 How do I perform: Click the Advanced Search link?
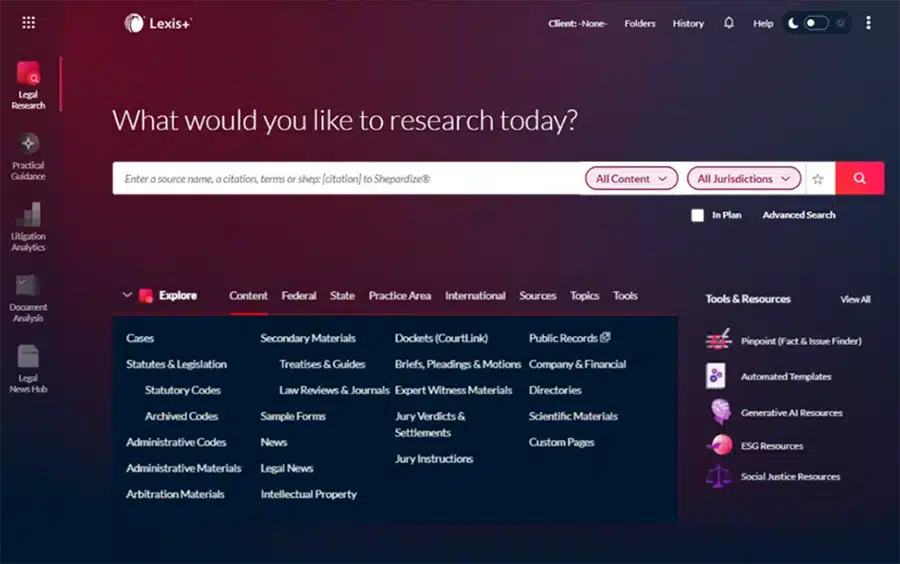click(798, 215)
